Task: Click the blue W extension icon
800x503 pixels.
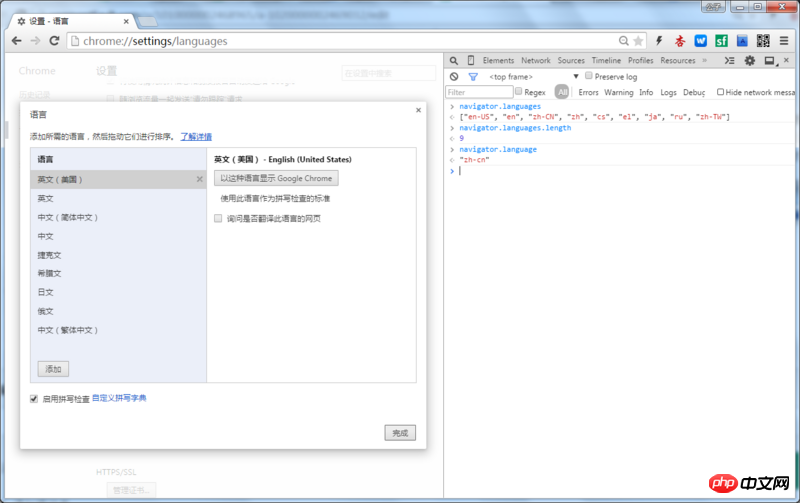Action: point(701,41)
